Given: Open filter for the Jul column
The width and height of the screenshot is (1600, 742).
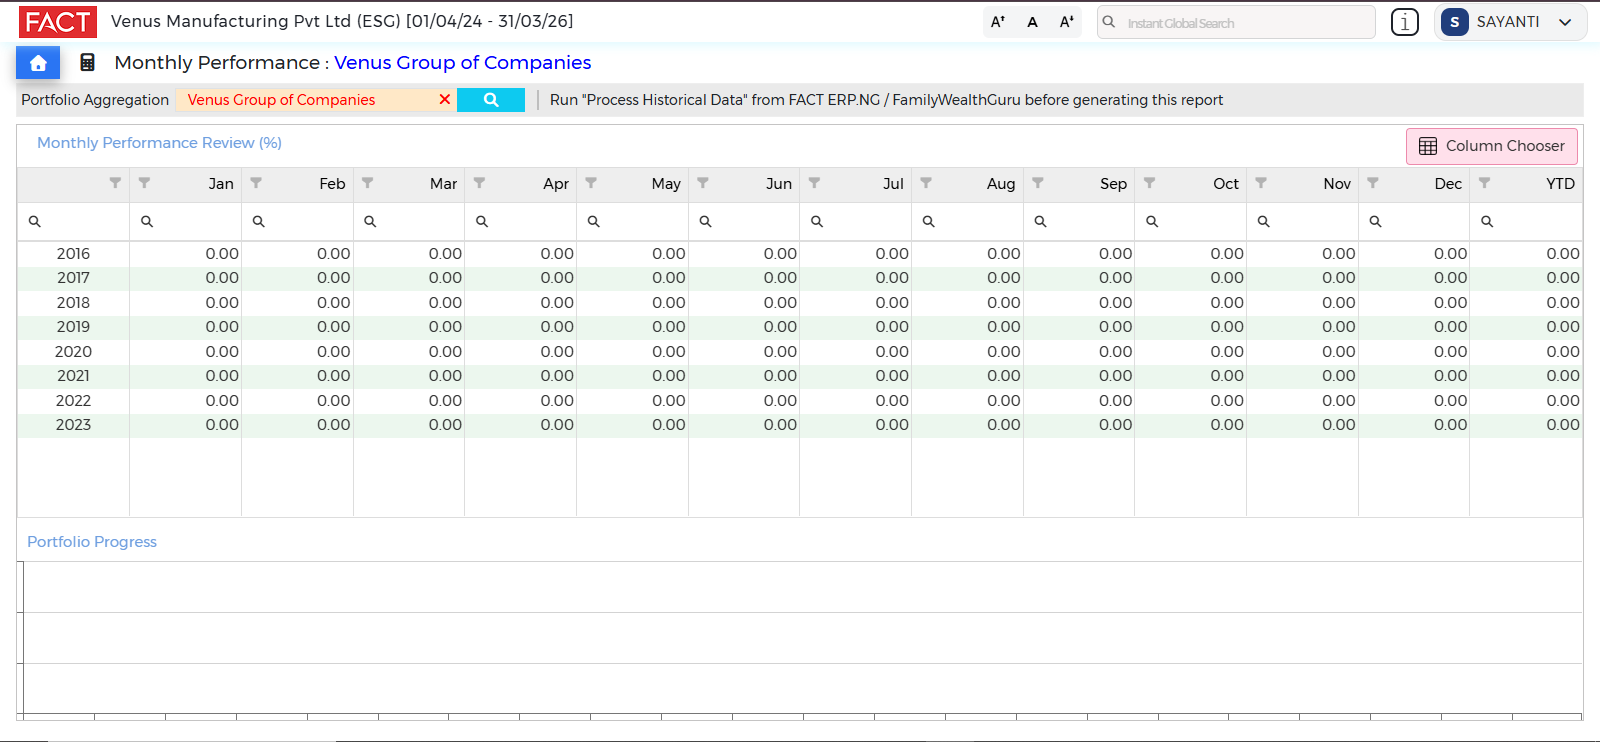Looking at the screenshot, I should [814, 183].
